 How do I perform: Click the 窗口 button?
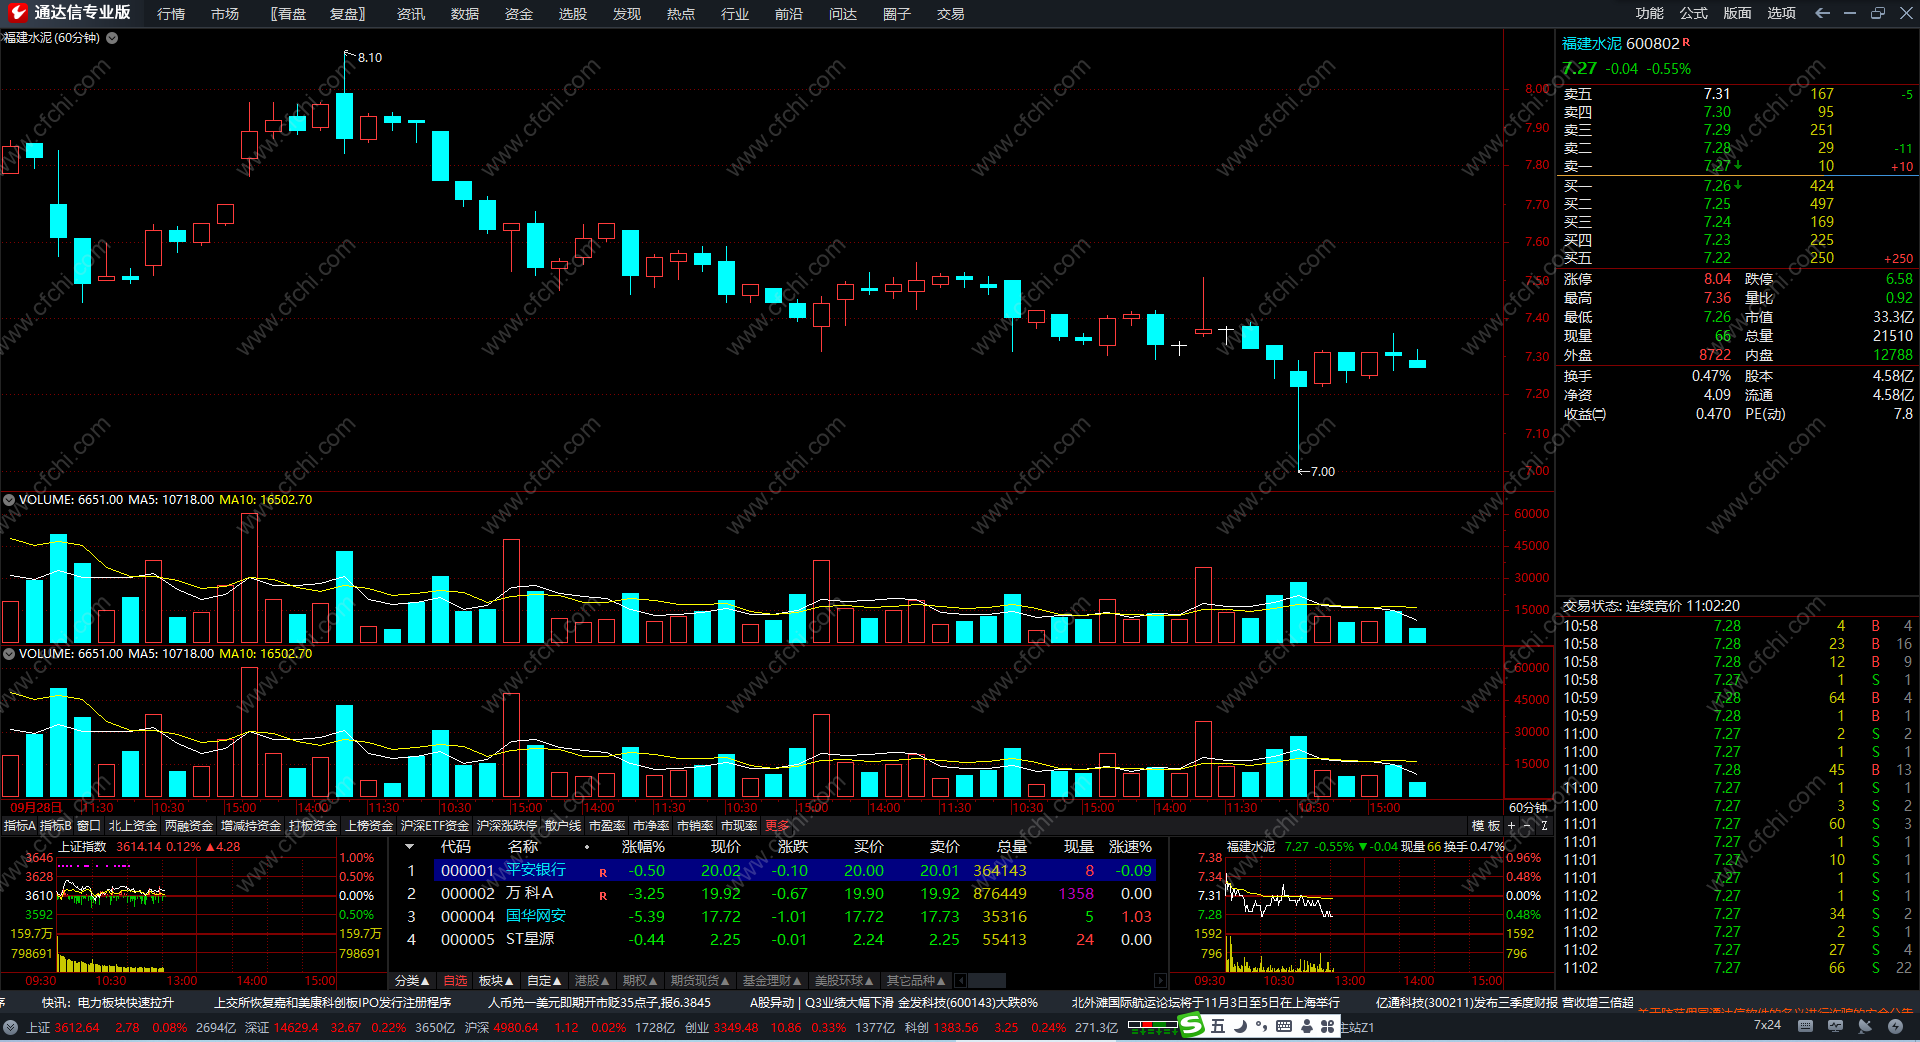(x=89, y=826)
